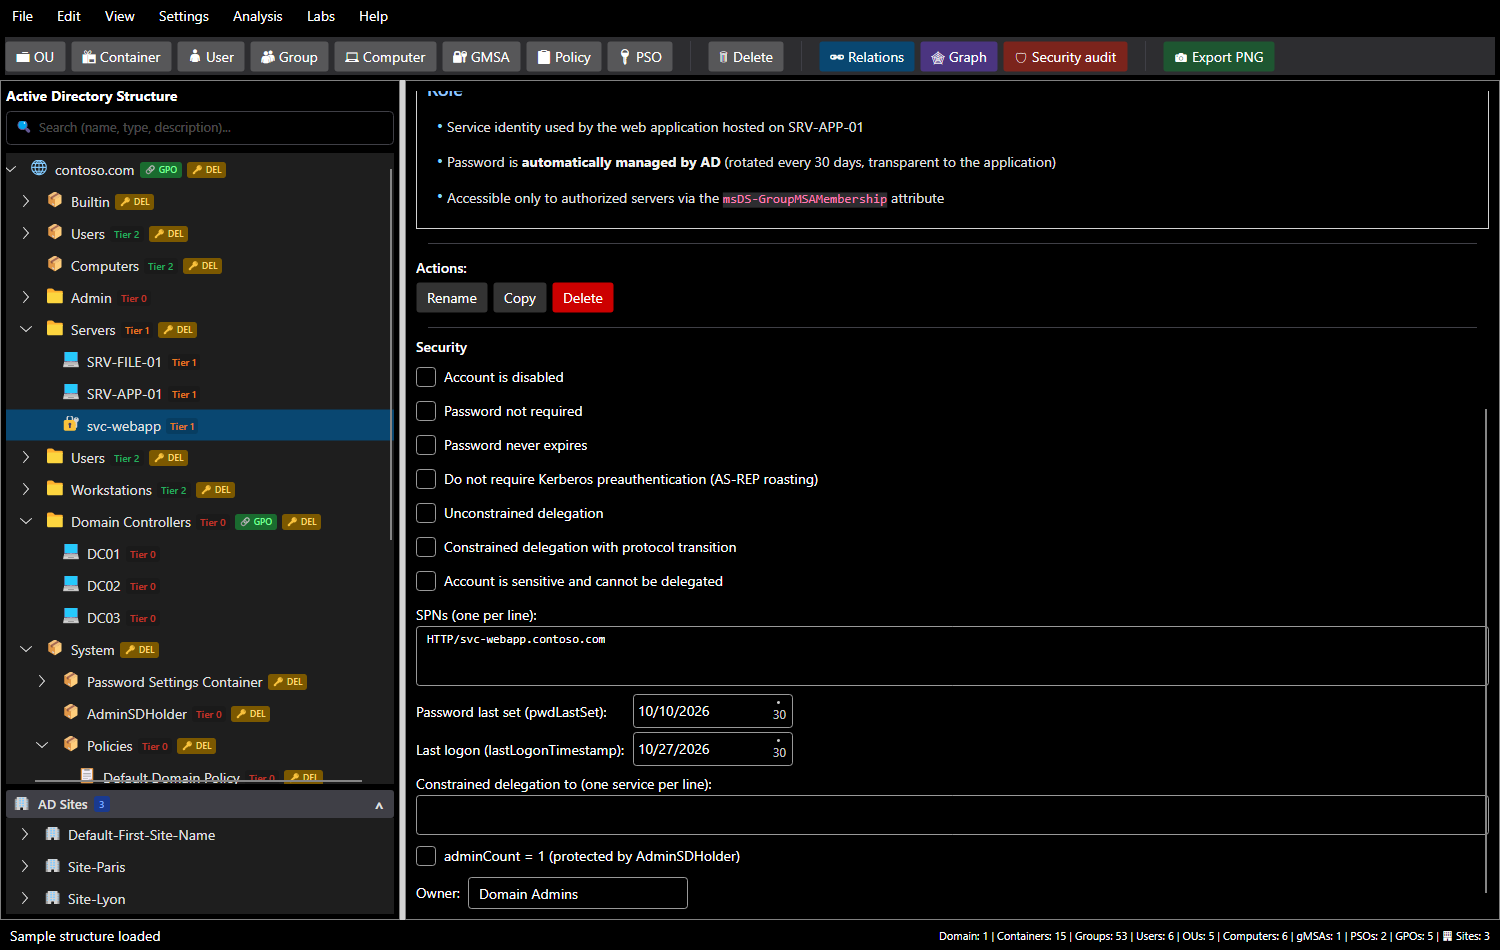The width and height of the screenshot is (1500, 950).
Task: Click the DEL badge on Builtin
Action: pos(135,202)
